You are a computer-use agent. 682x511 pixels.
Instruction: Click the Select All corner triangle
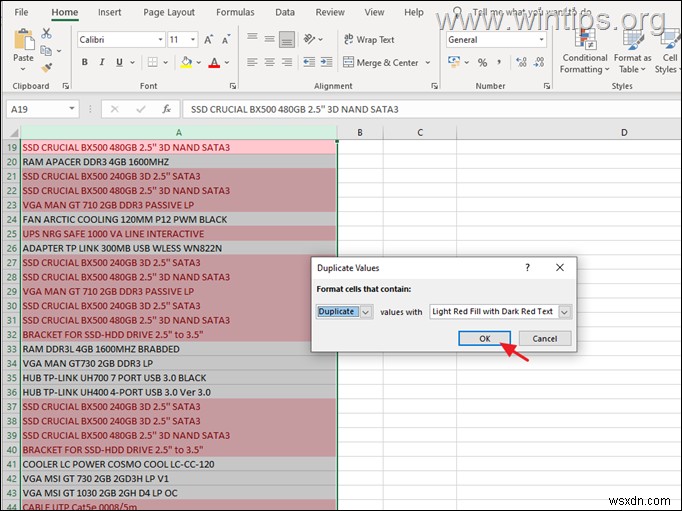click(13, 133)
